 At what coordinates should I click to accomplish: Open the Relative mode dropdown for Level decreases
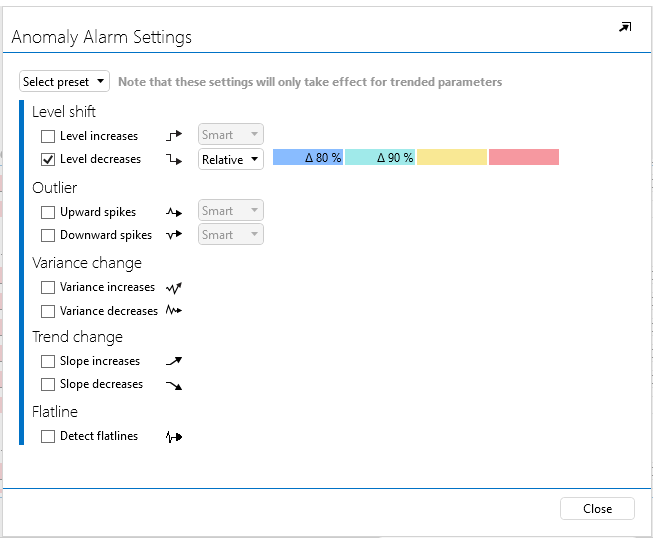[231, 159]
